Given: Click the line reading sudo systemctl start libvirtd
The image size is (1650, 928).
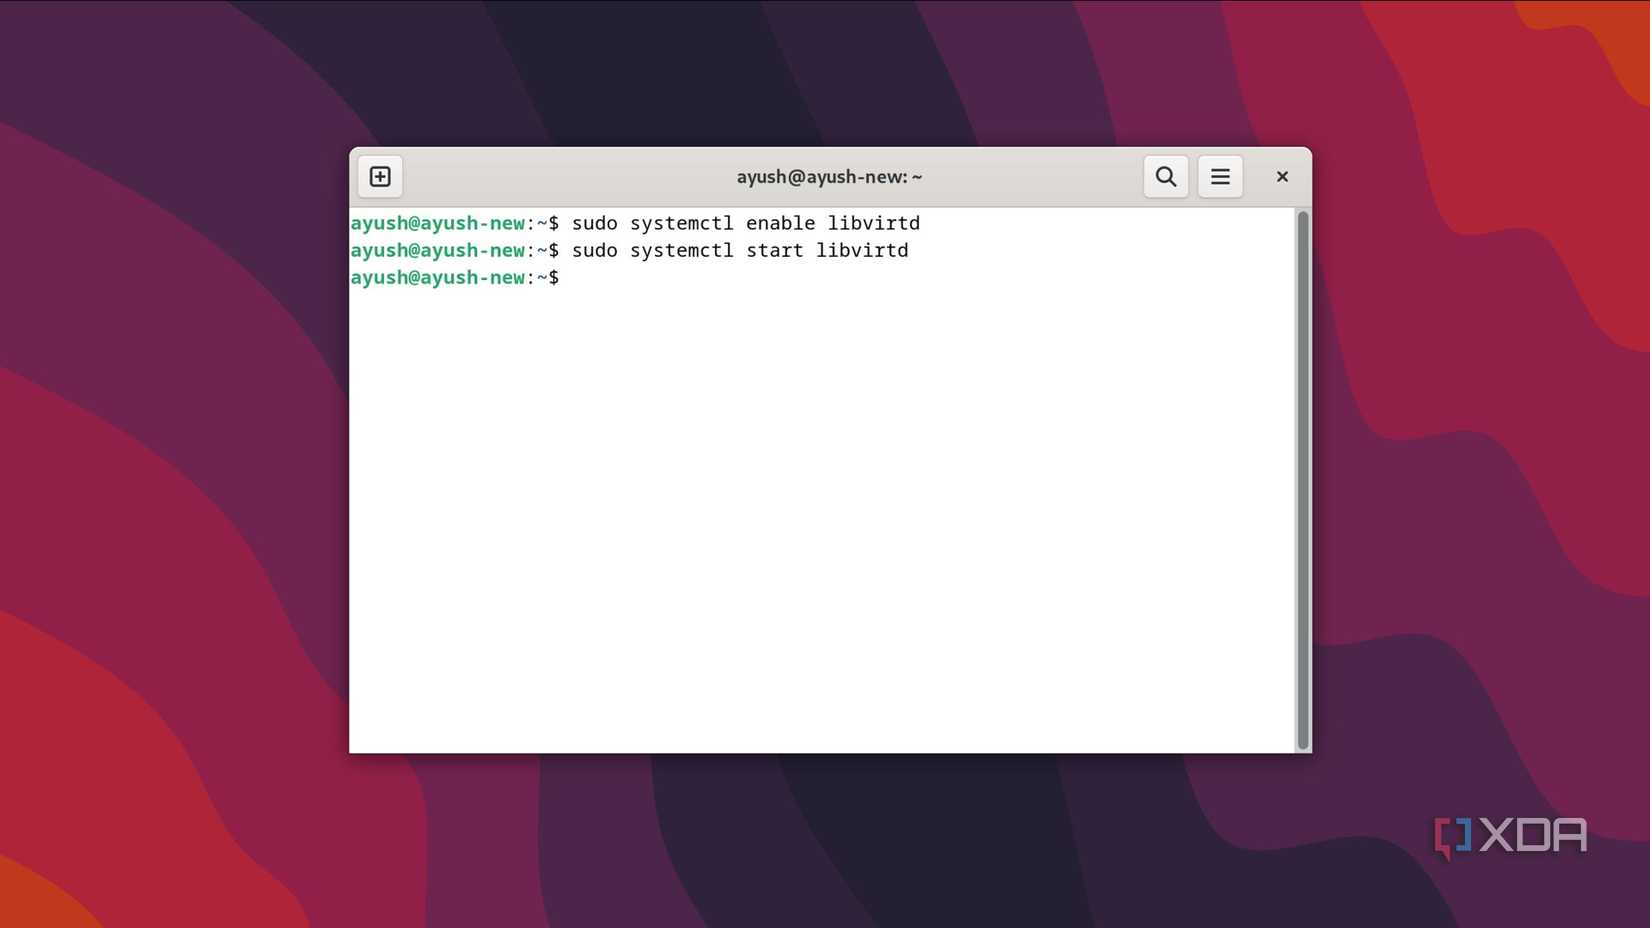Looking at the screenshot, I should pyautogui.click(x=740, y=250).
